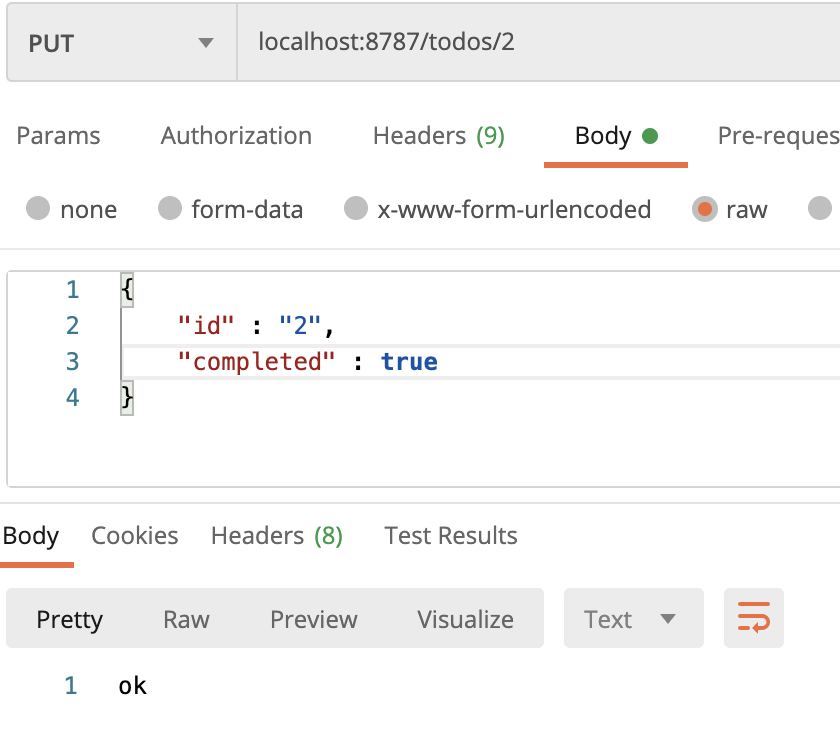Click the opening brace on line 1
Screen dimensions: 840x750
pyautogui.click(x=127, y=290)
